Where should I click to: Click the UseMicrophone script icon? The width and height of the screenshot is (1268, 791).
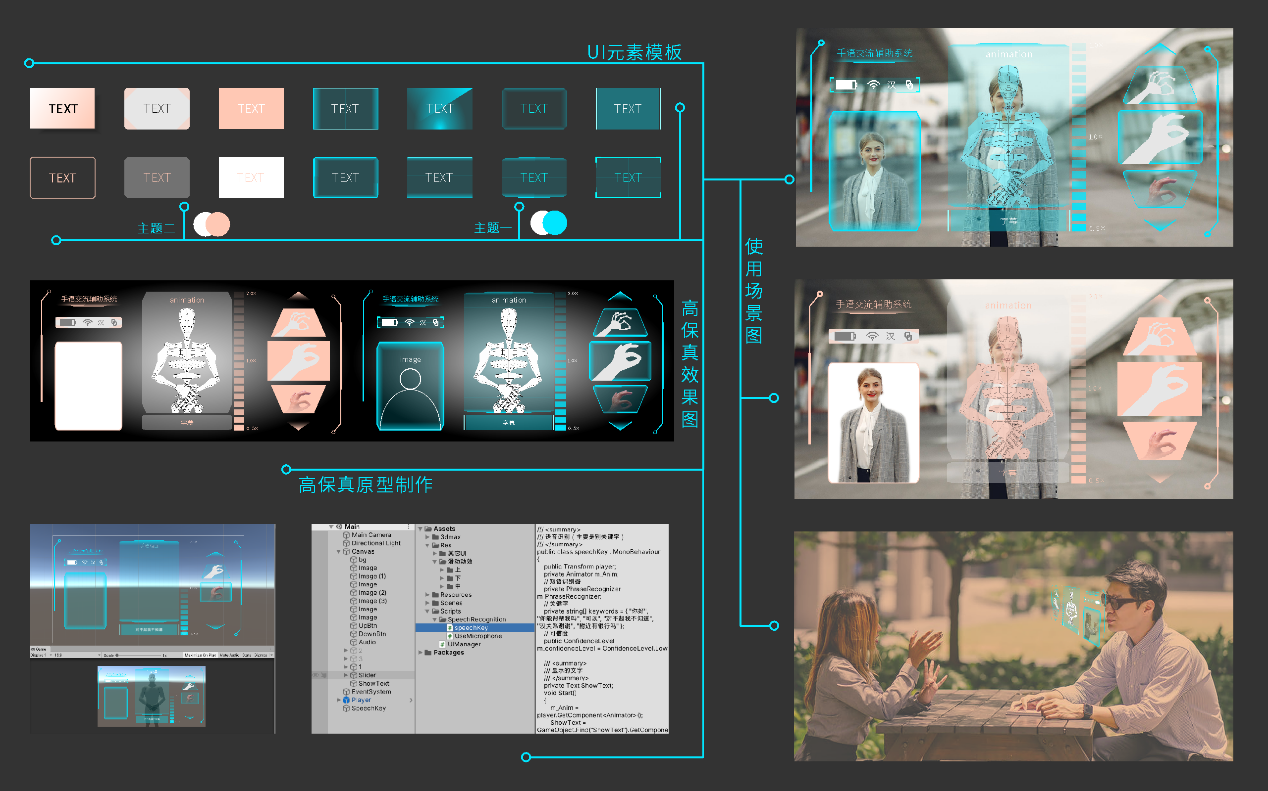coord(448,636)
